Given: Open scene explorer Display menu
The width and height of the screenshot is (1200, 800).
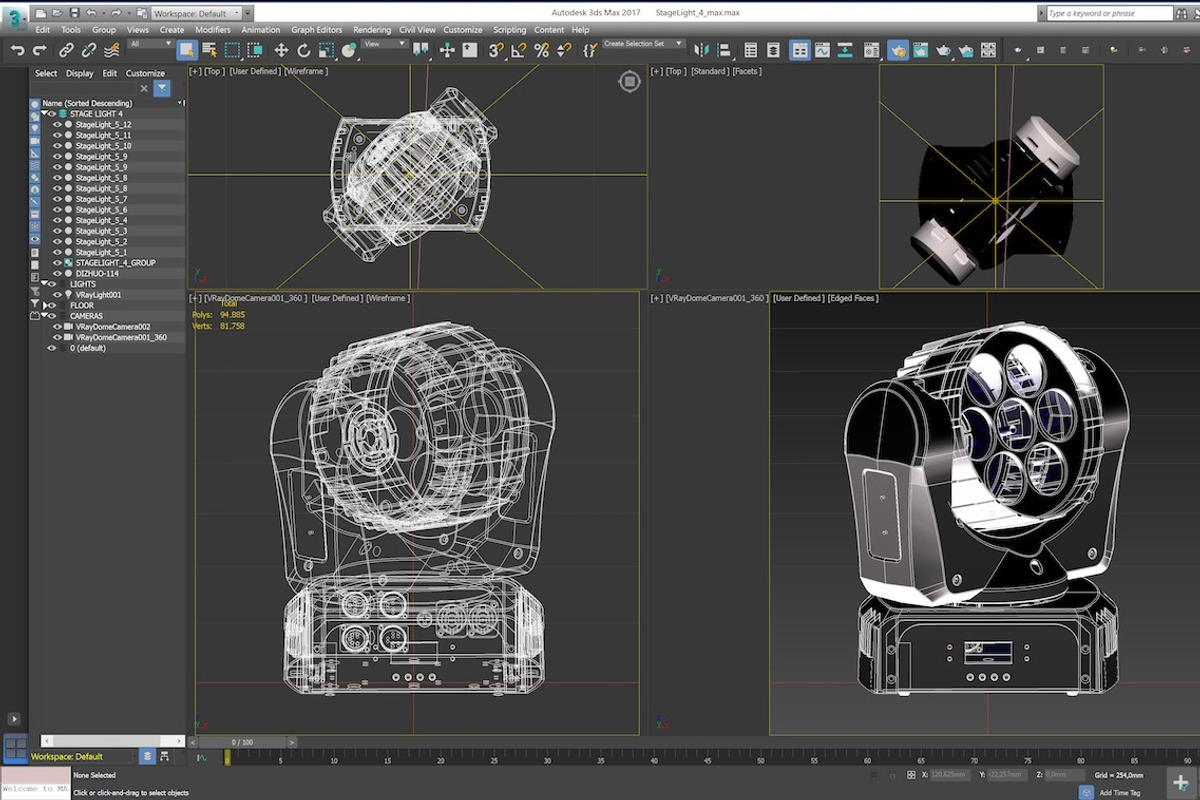Looking at the screenshot, I should tap(80, 73).
